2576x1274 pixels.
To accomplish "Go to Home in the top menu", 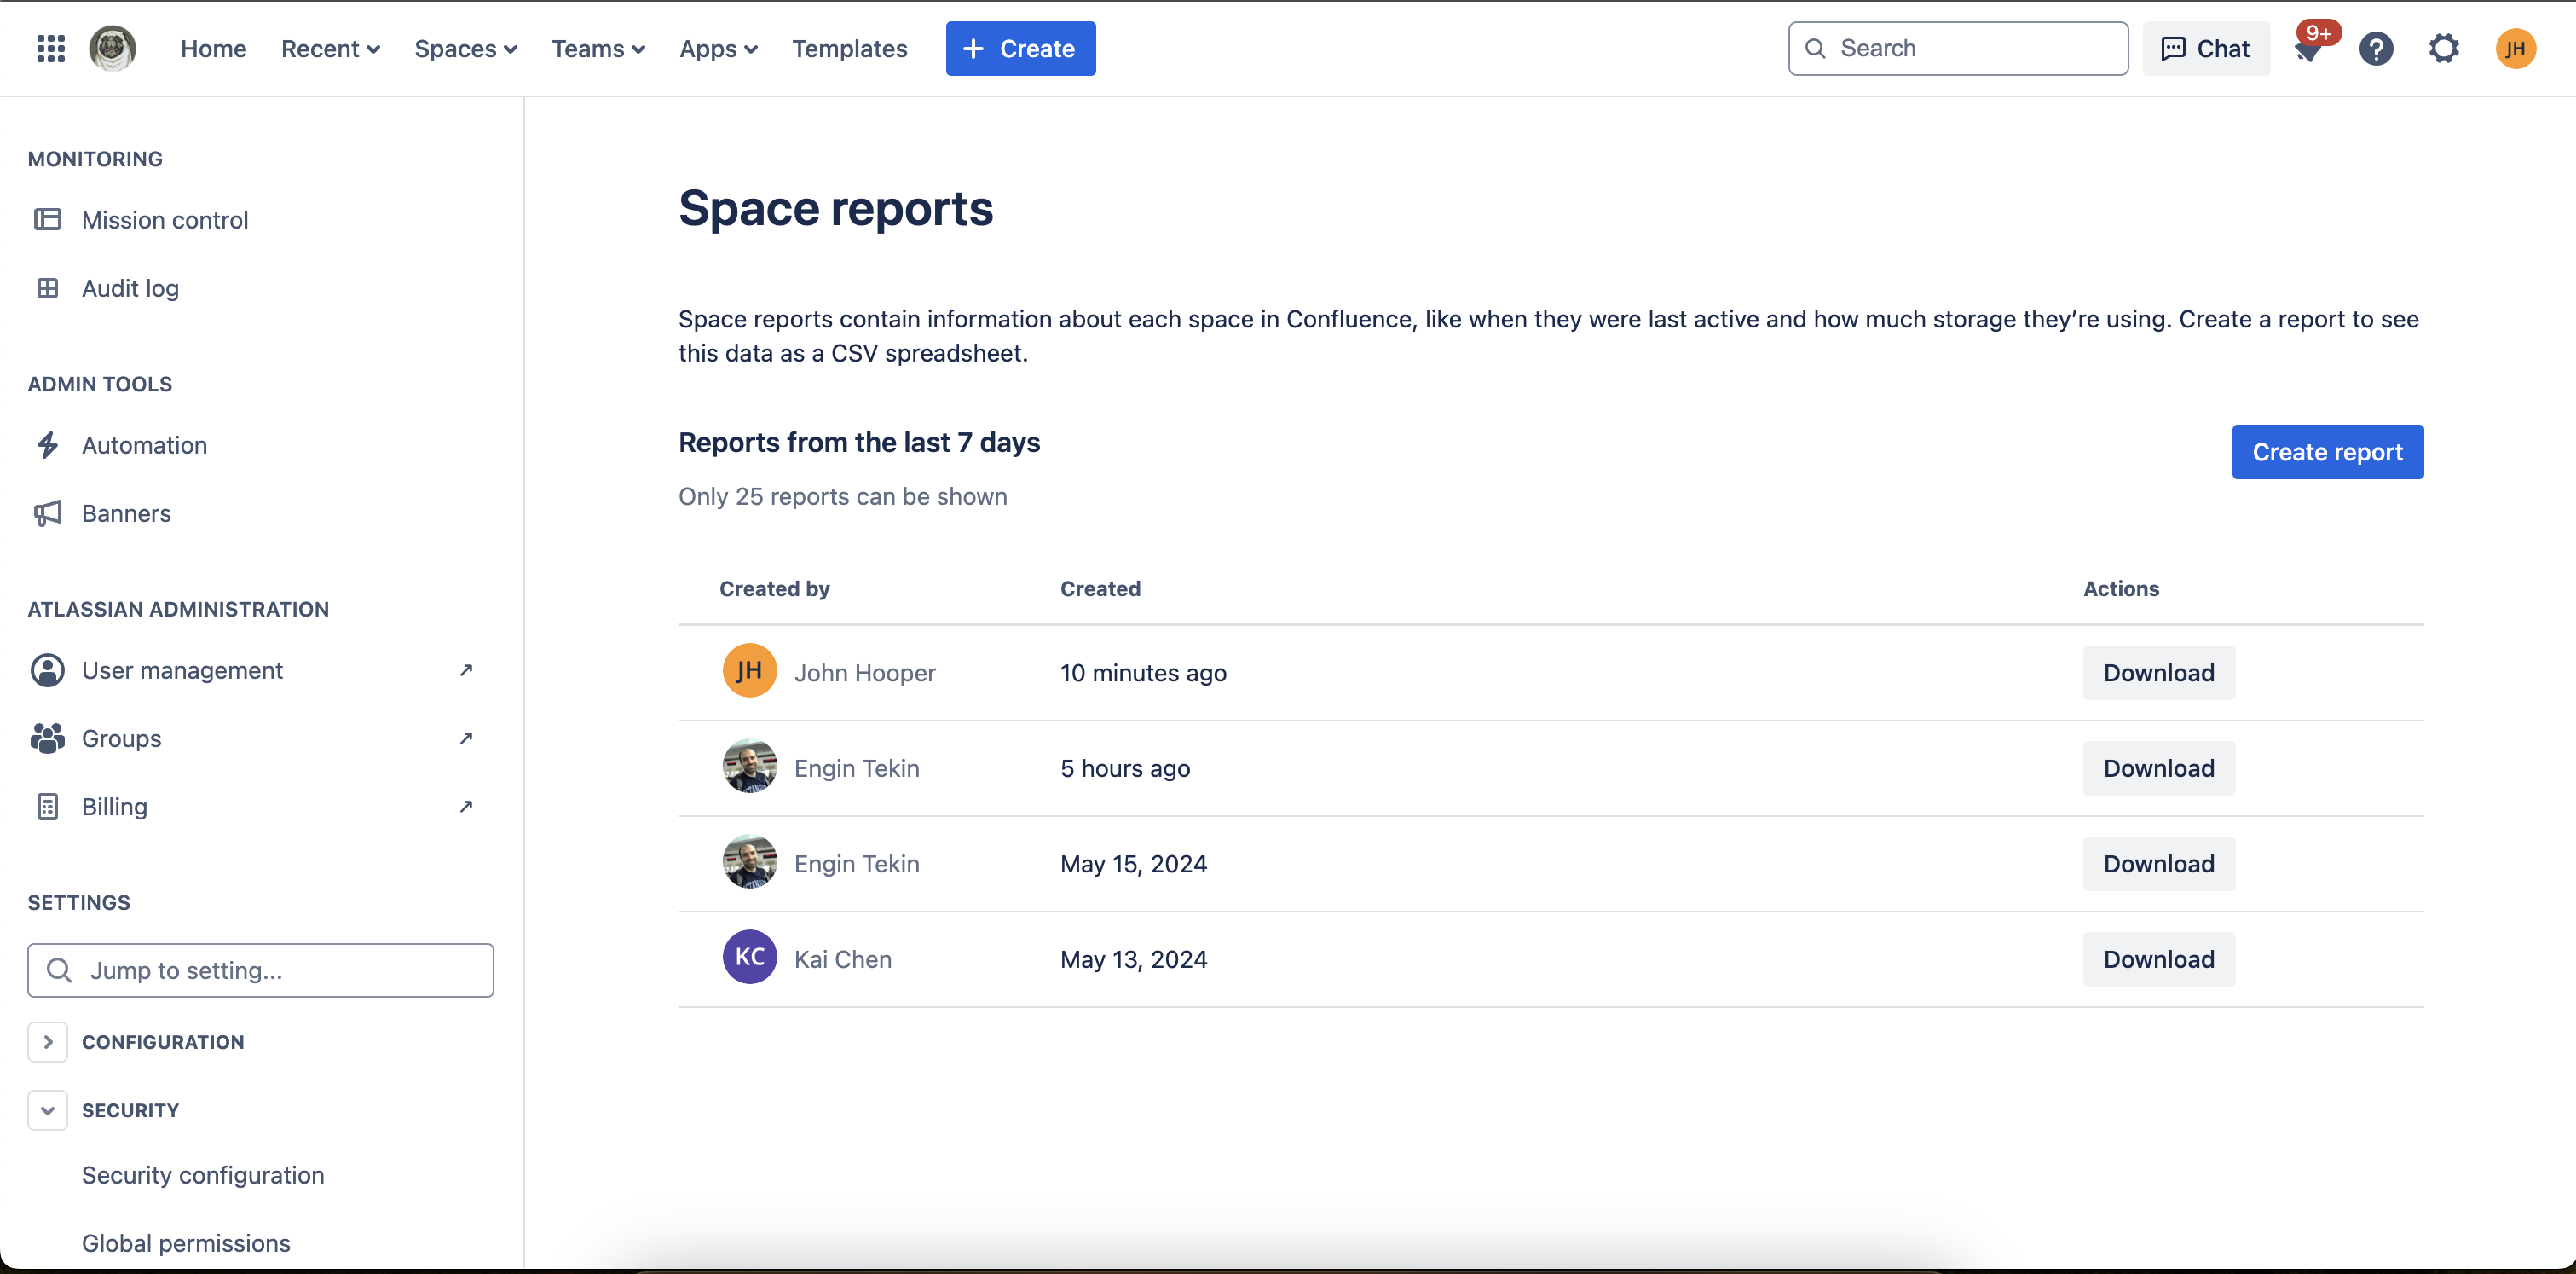I will (x=213, y=48).
